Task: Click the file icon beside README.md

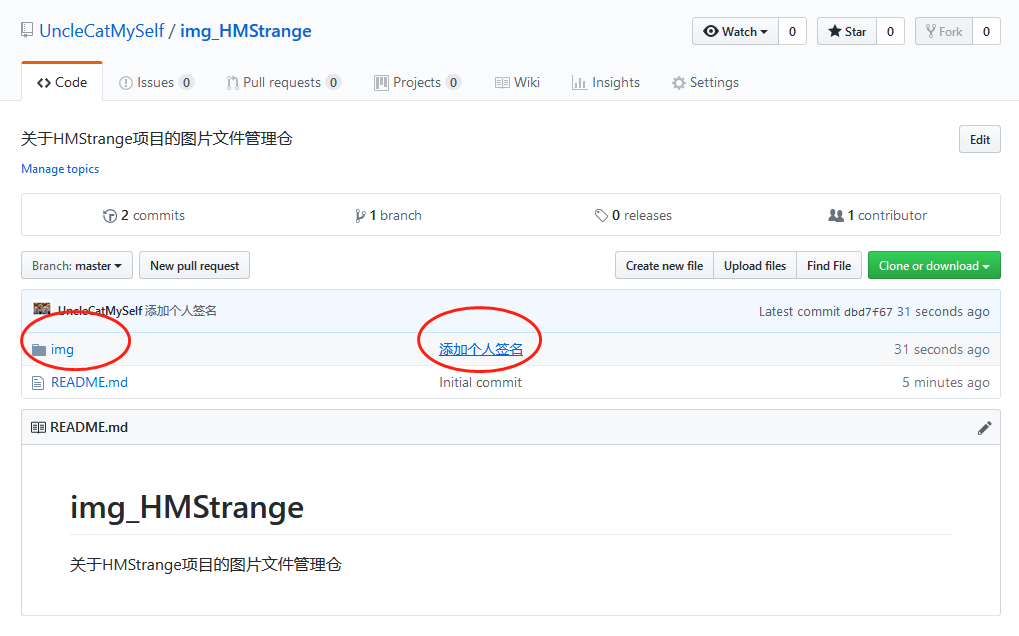Action: coord(38,383)
